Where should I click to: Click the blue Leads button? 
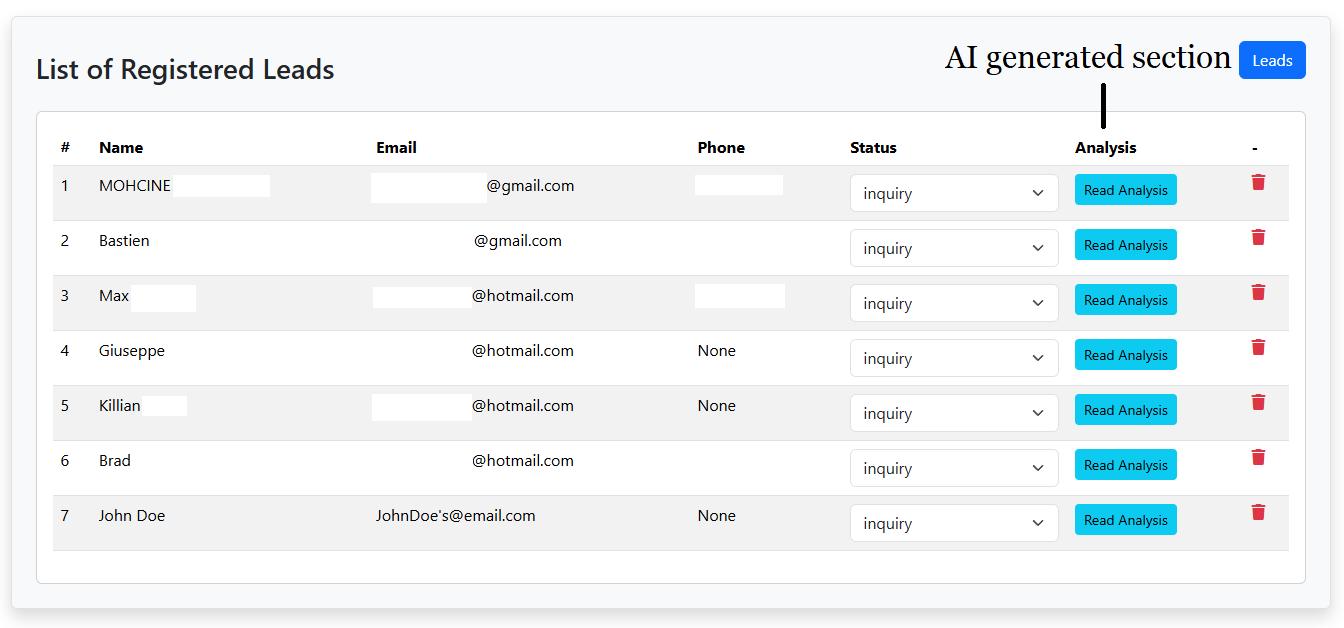[x=1272, y=60]
